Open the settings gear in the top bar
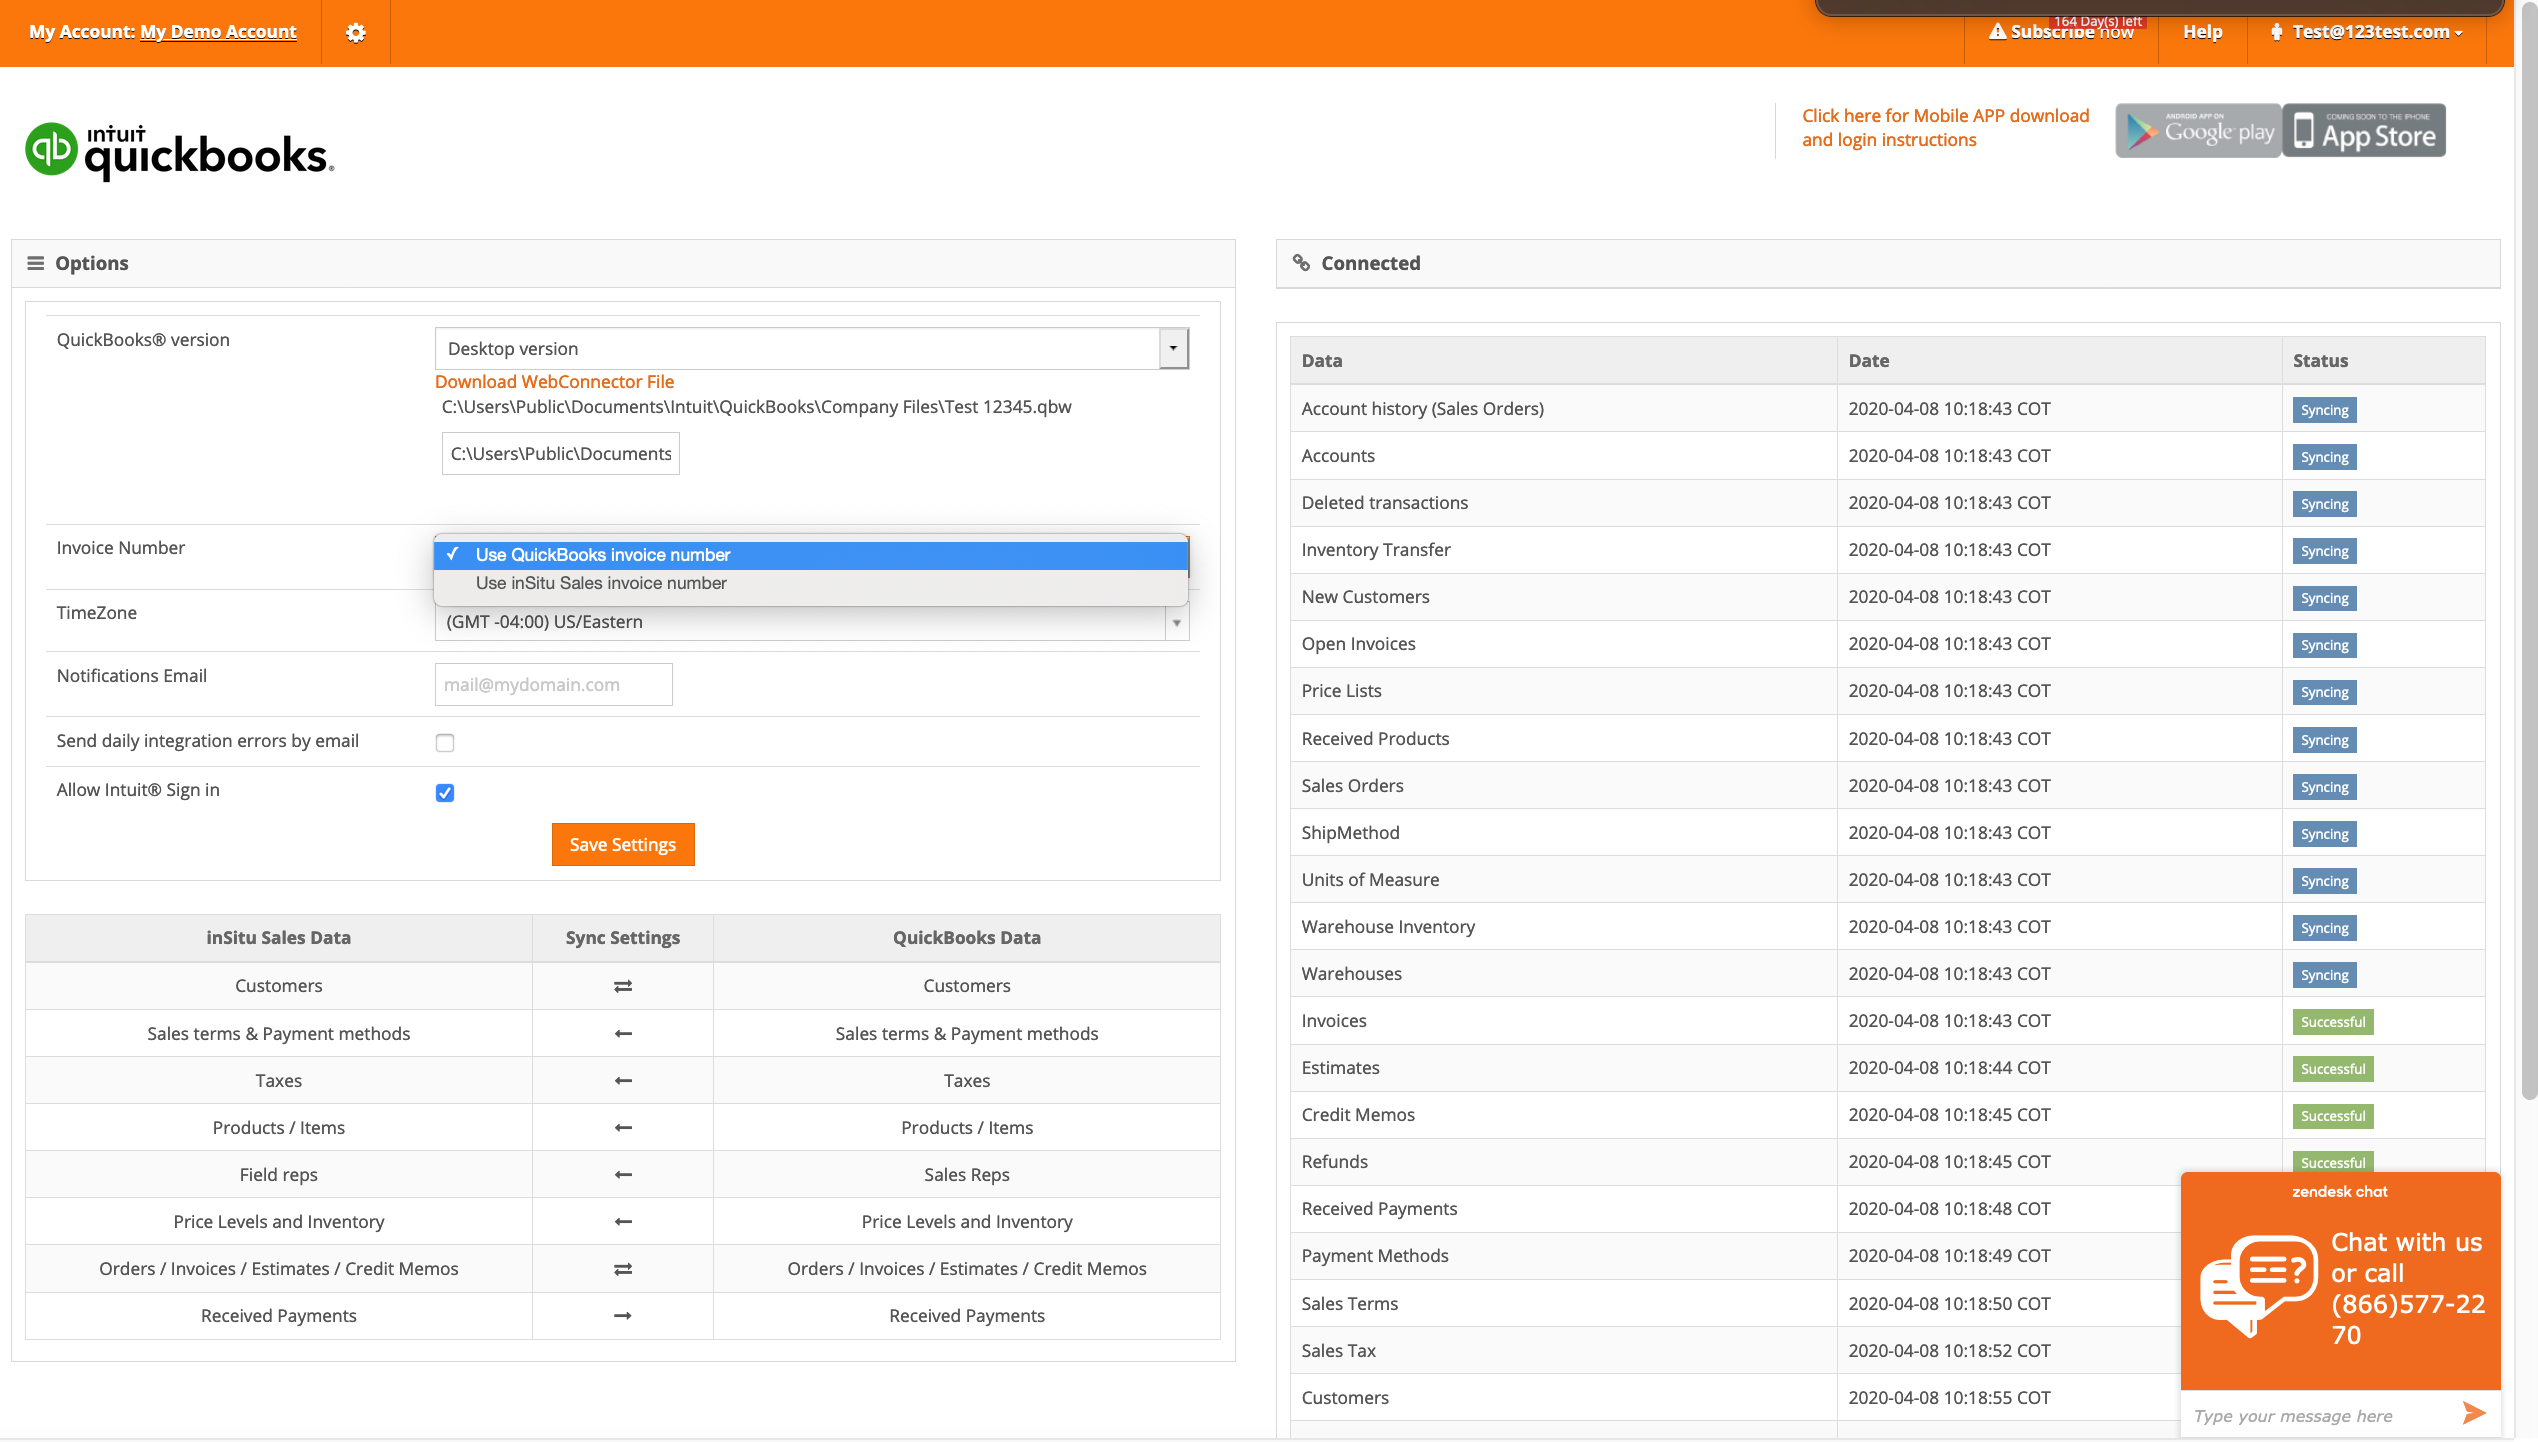The width and height of the screenshot is (2538, 1442). (355, 31)
